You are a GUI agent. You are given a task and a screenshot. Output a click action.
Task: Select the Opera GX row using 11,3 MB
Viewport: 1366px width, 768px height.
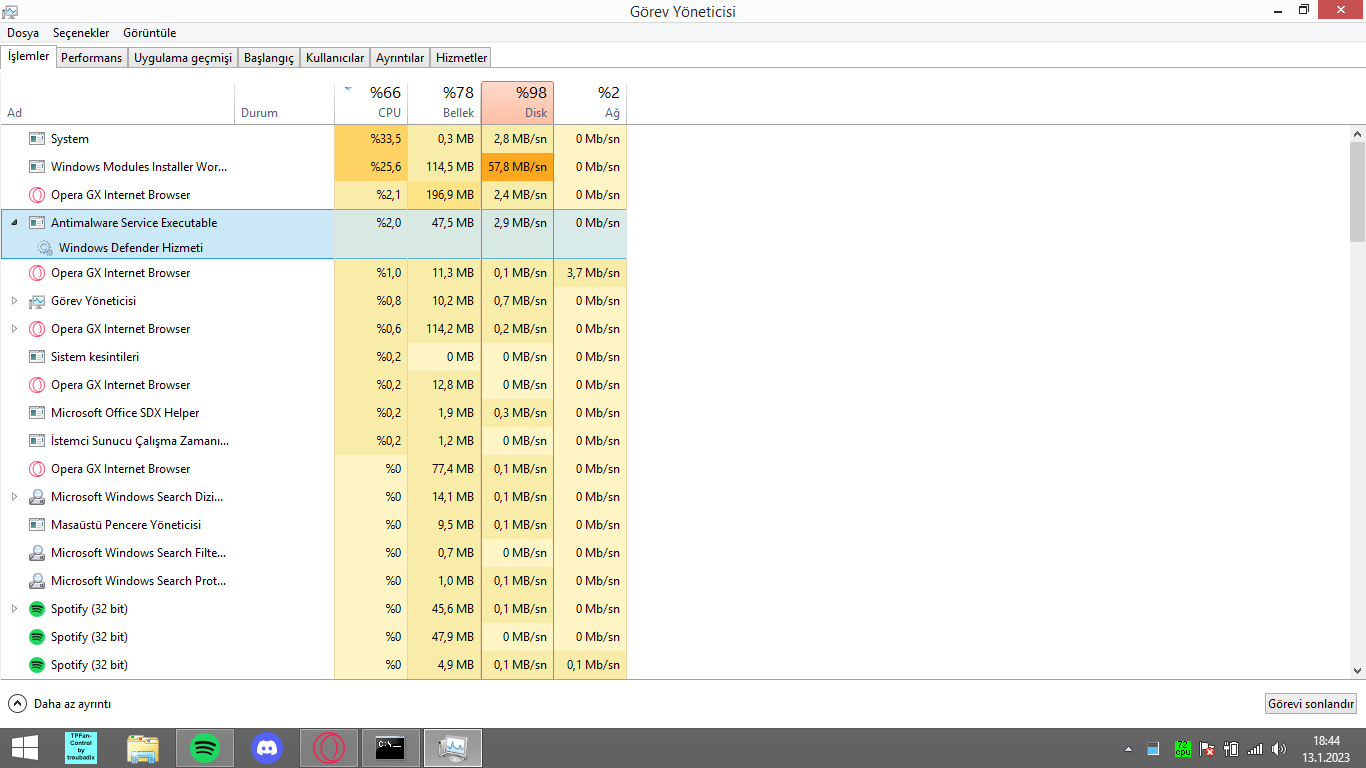[x=313, y=273]
